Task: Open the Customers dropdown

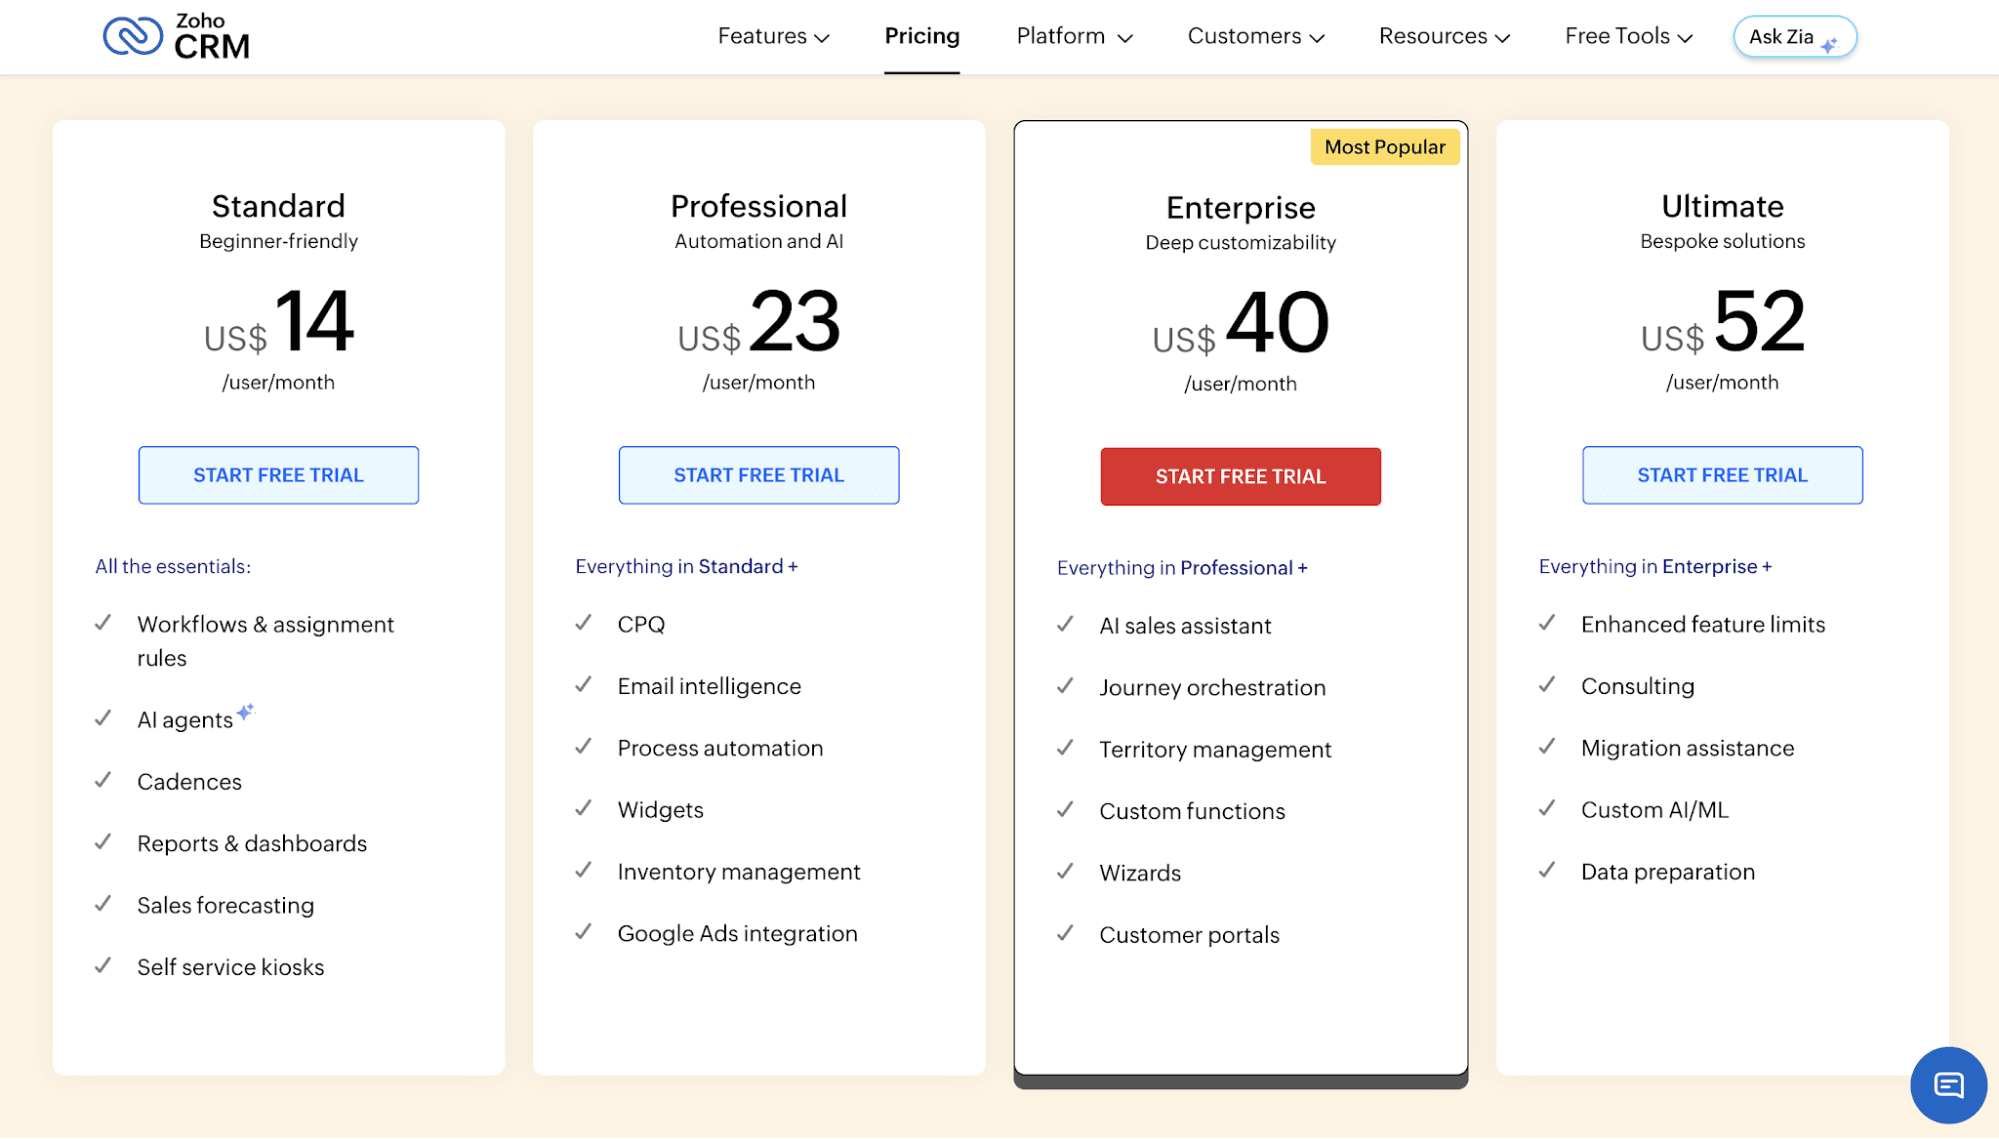Action: click(1256, 36)
